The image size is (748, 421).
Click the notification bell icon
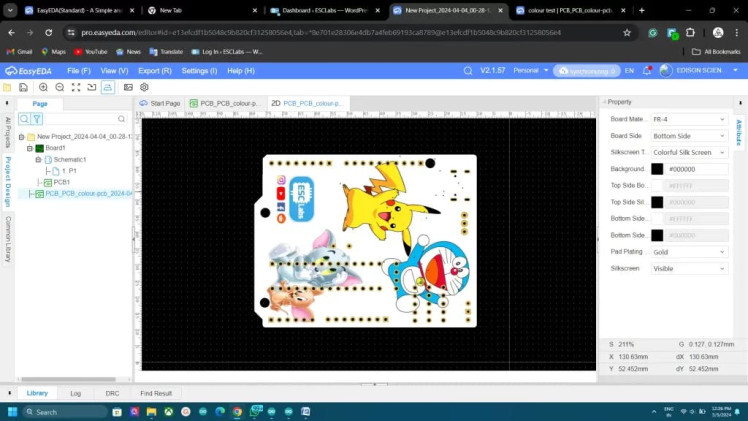[x=645, y=71]
